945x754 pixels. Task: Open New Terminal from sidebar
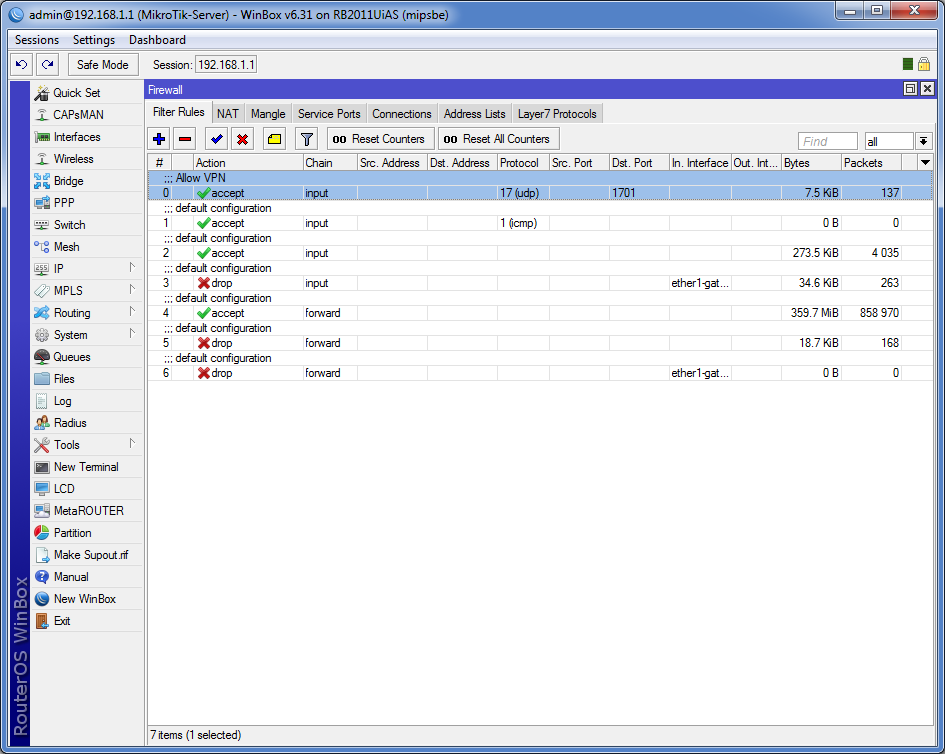tap(87, 467)
